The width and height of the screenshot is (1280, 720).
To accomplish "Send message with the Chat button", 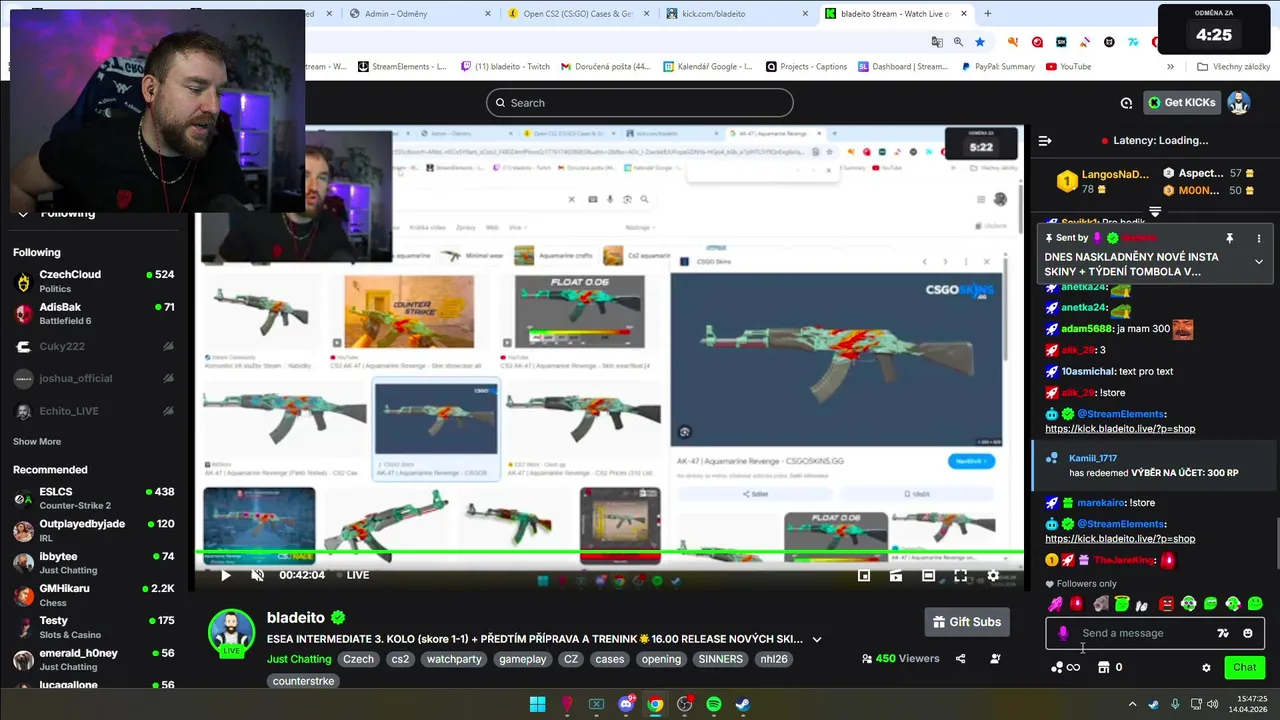I will (x=1244, y=667).
